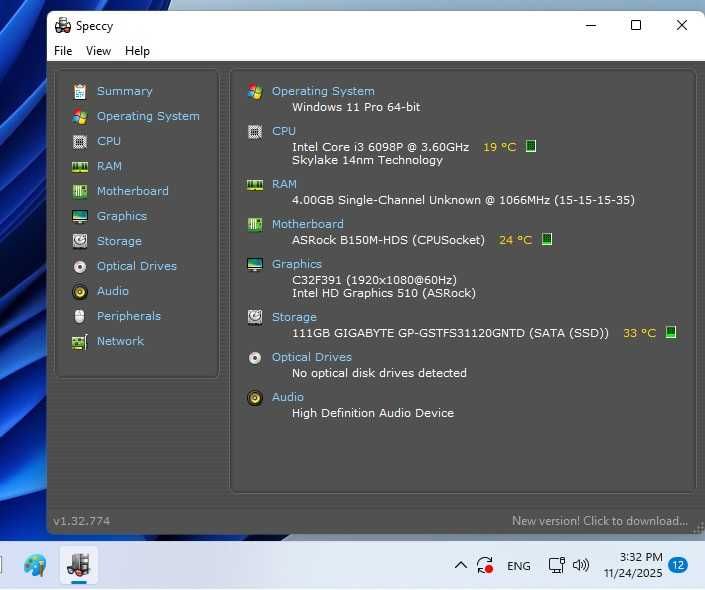Click 'New version! Click to download...' link

(x=600, y=521)
